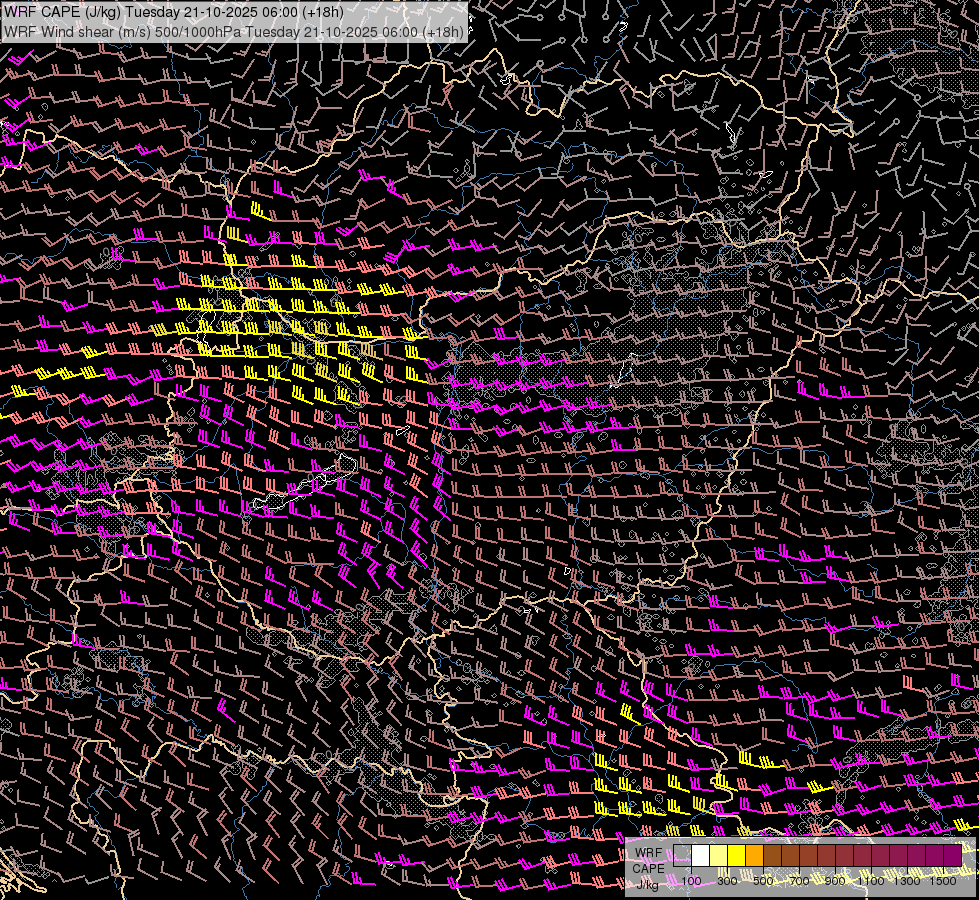Click the 300 legend scale label
This screenshot has width=979, height=900.
(727, 881)
